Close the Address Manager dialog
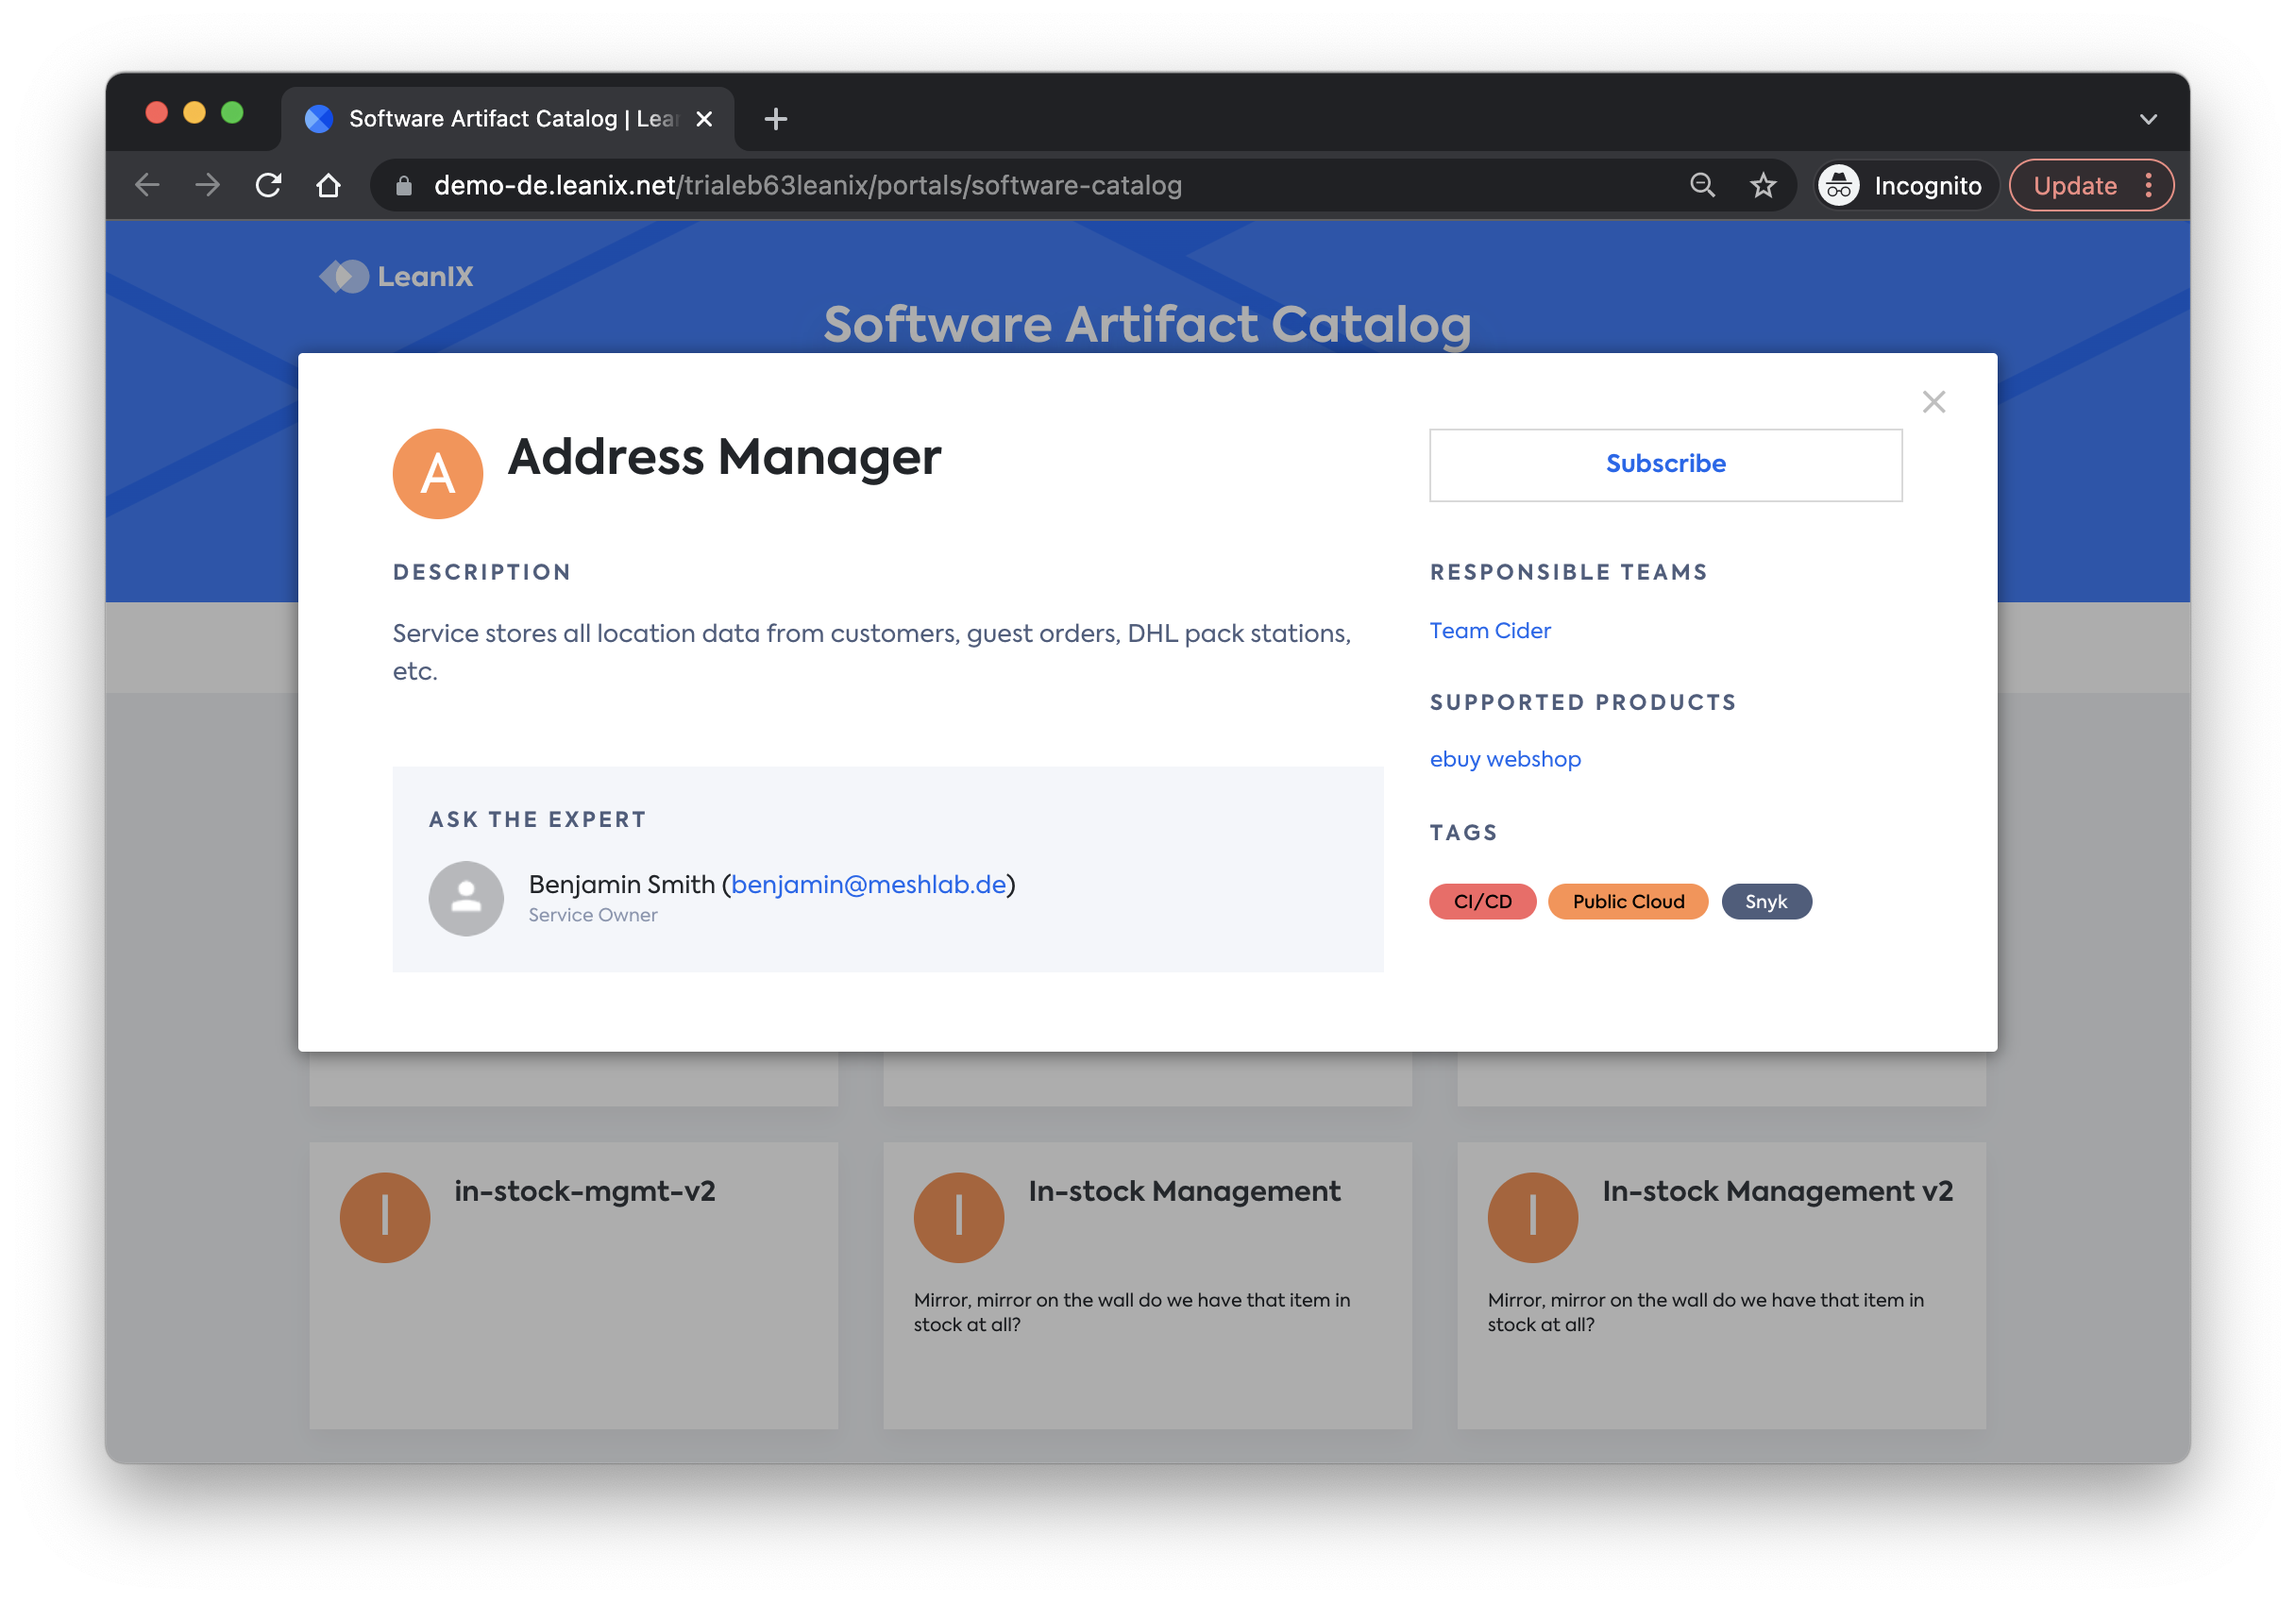 (x=1933, y=402)
